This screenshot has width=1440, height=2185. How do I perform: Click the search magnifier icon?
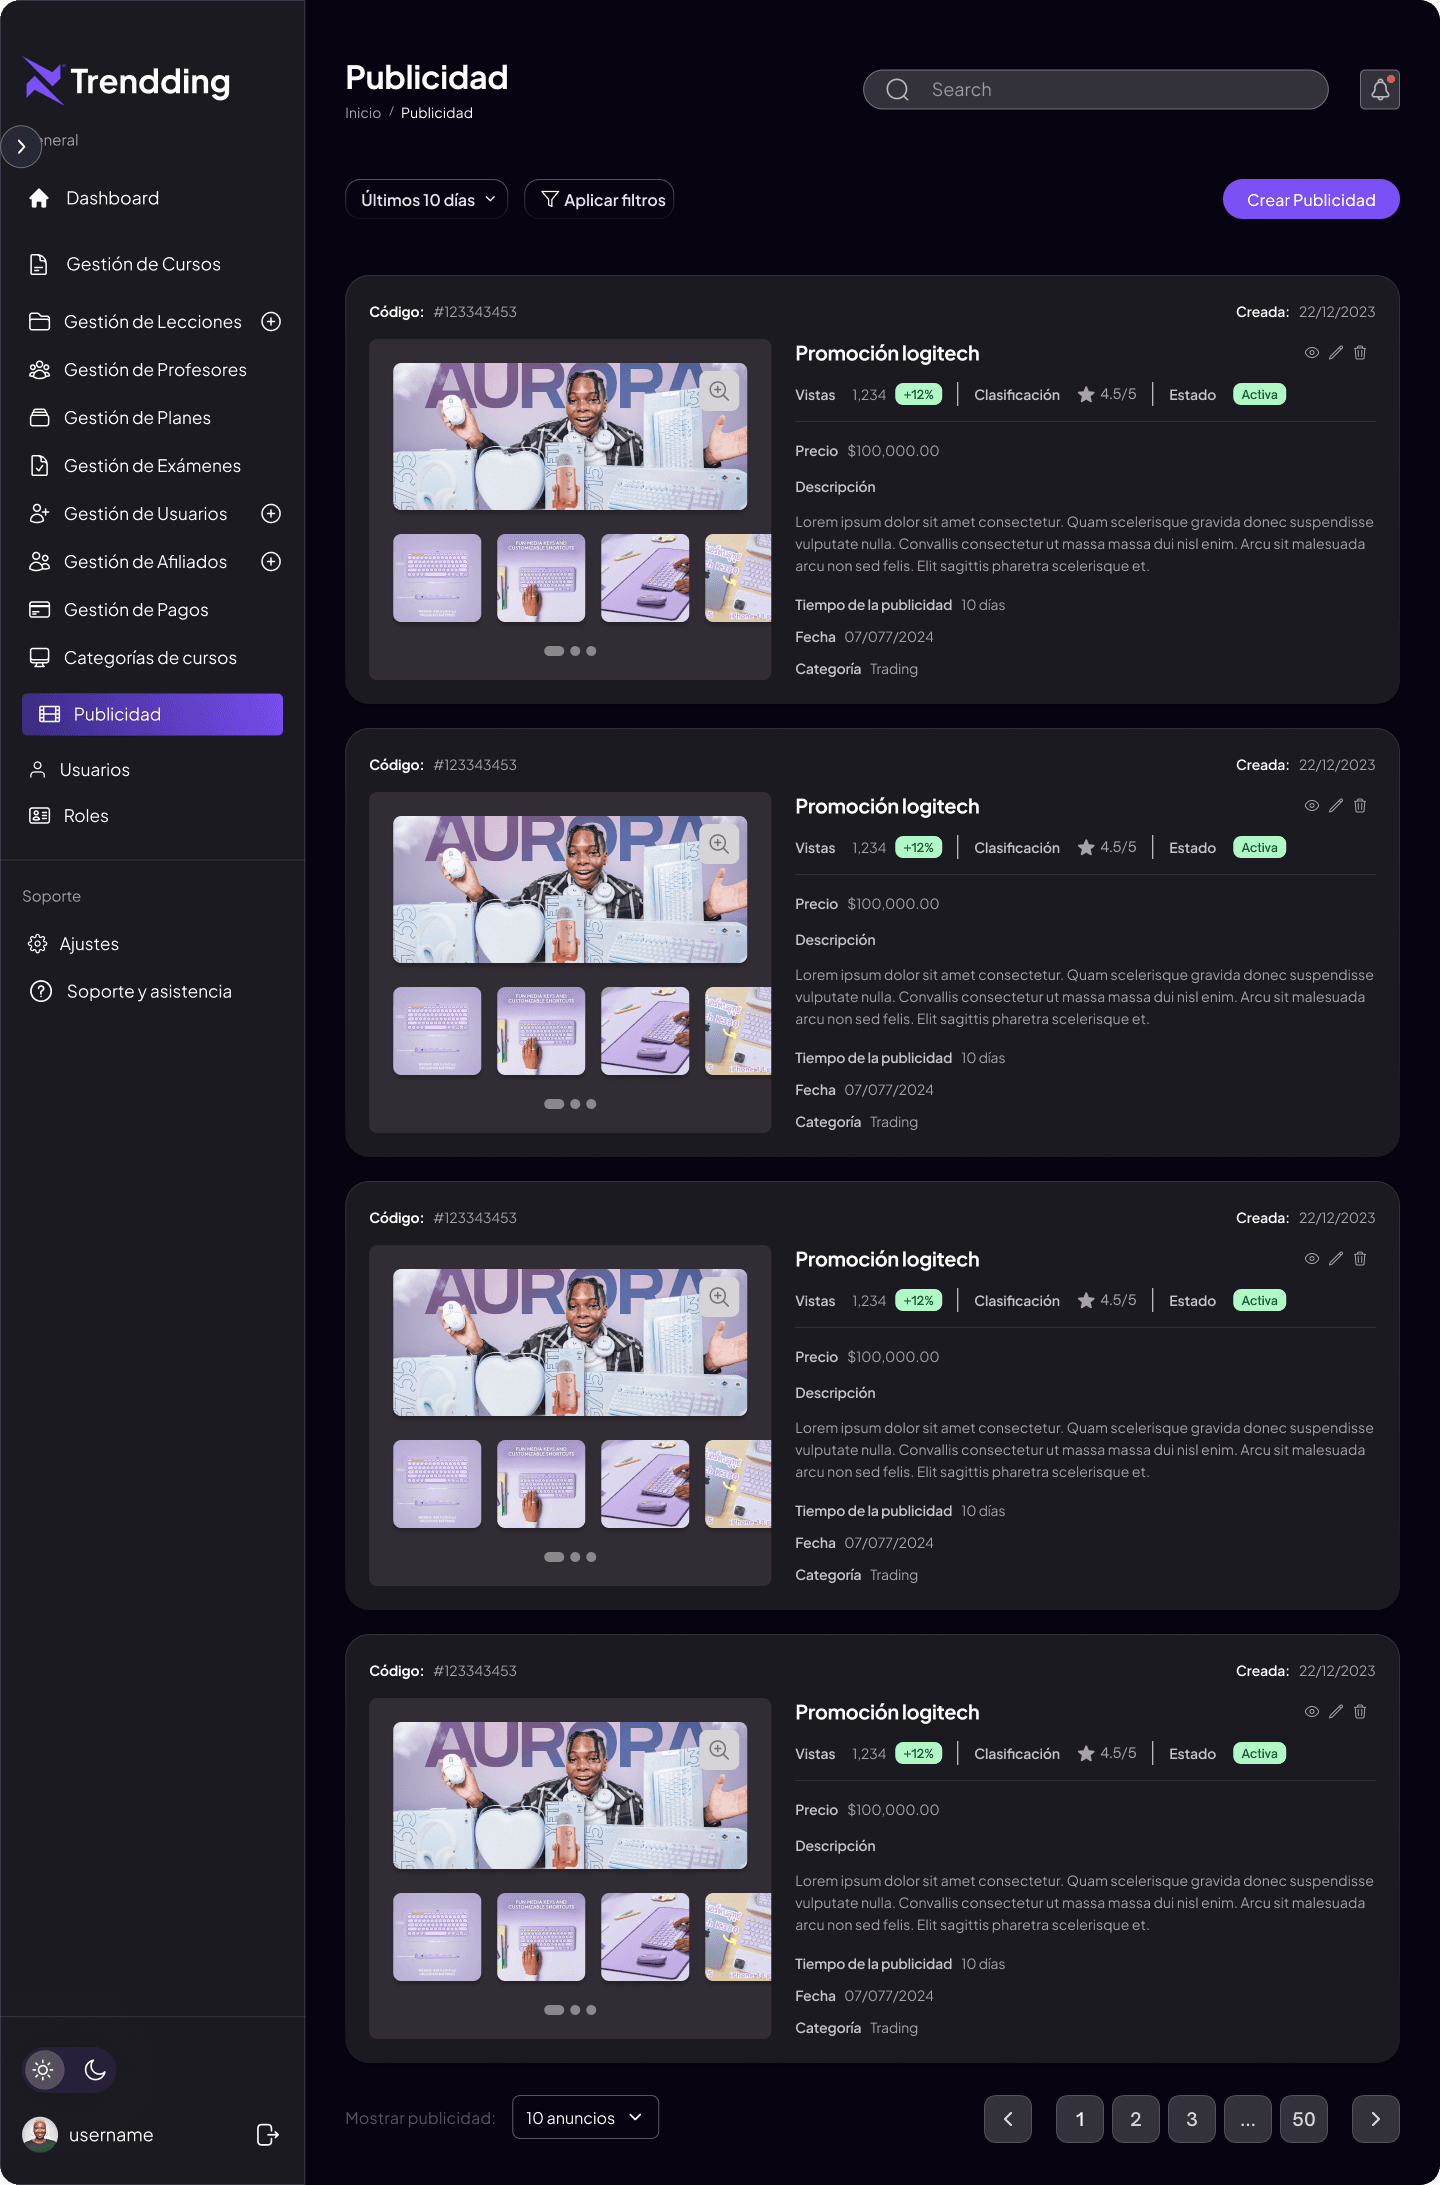897,90
